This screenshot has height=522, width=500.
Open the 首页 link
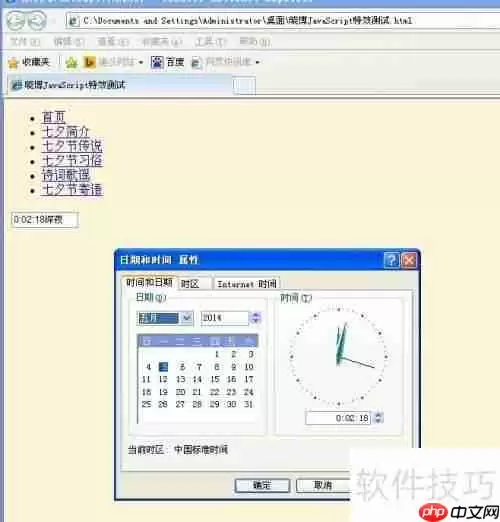pos(53,117)
